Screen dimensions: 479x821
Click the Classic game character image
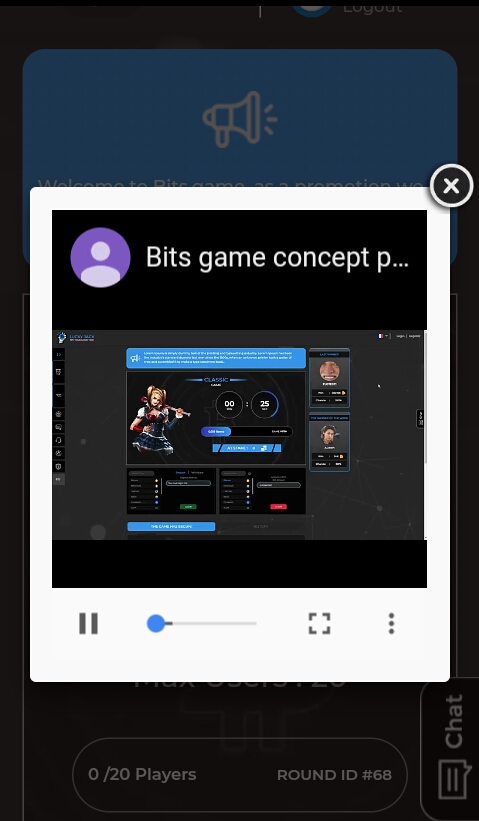click(x=158, y=419)
